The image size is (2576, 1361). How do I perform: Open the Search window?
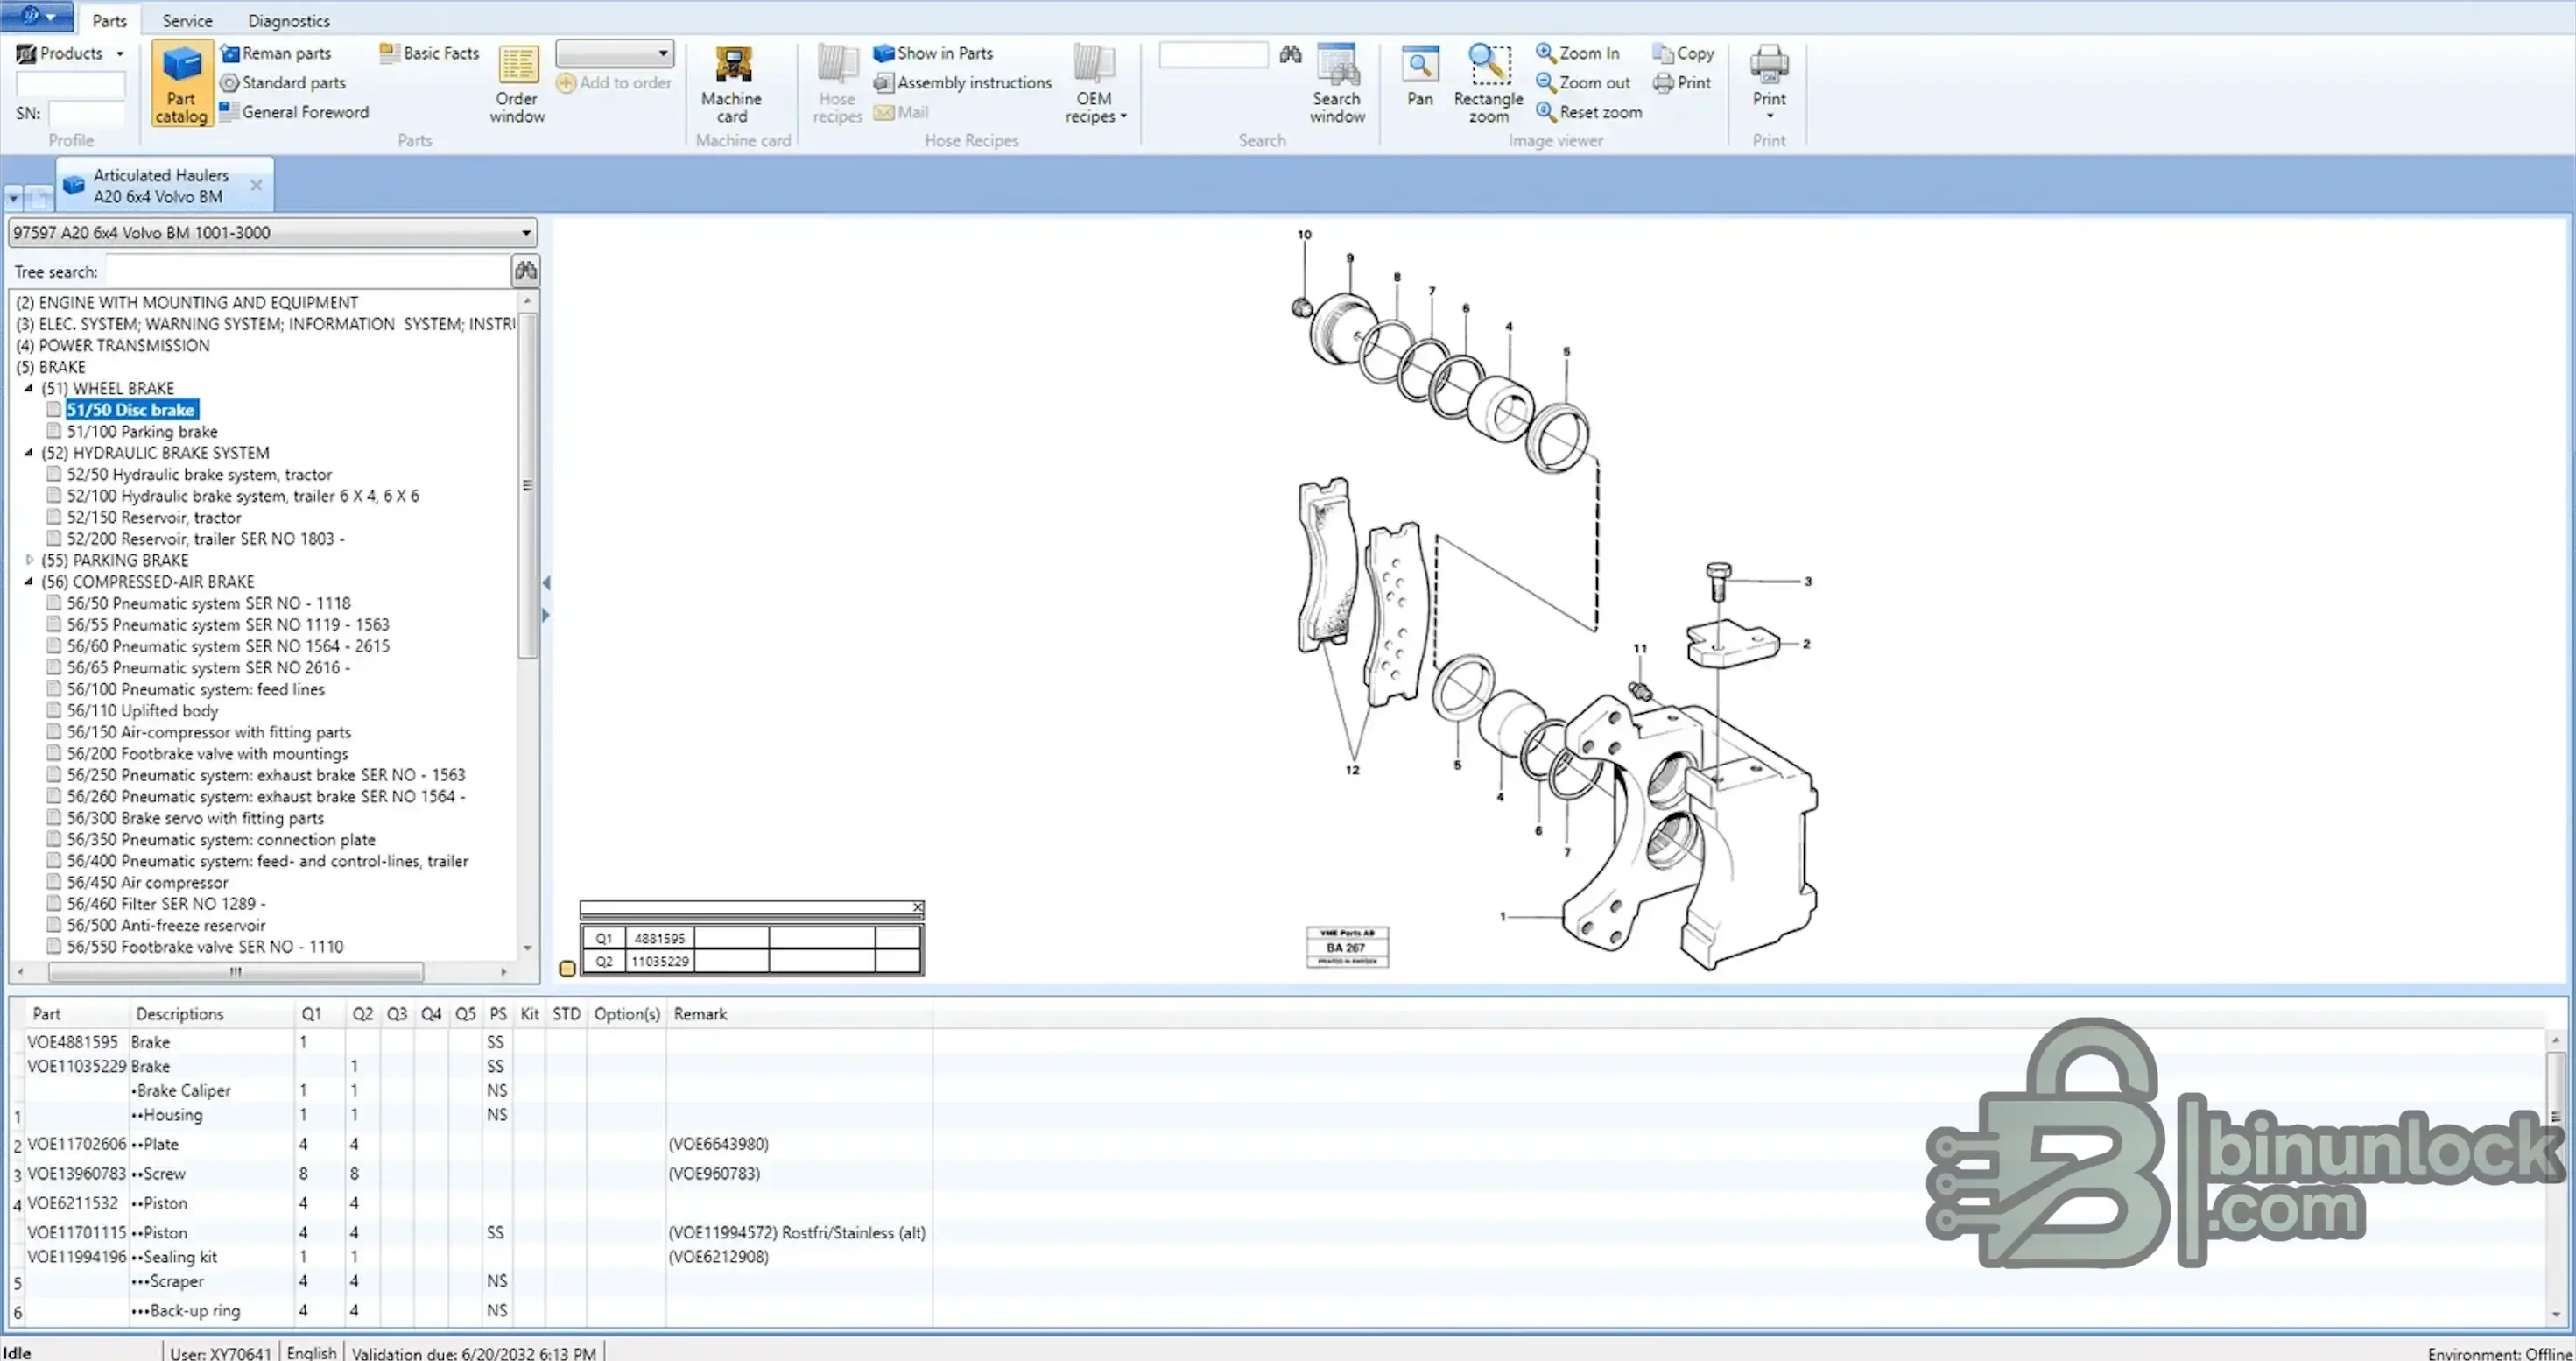tap(1337, 84)
